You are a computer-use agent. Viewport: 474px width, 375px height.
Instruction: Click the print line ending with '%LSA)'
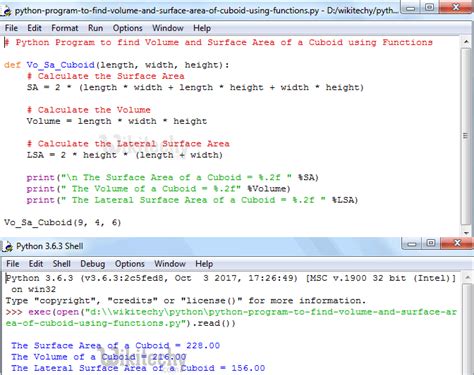[192, 200]
